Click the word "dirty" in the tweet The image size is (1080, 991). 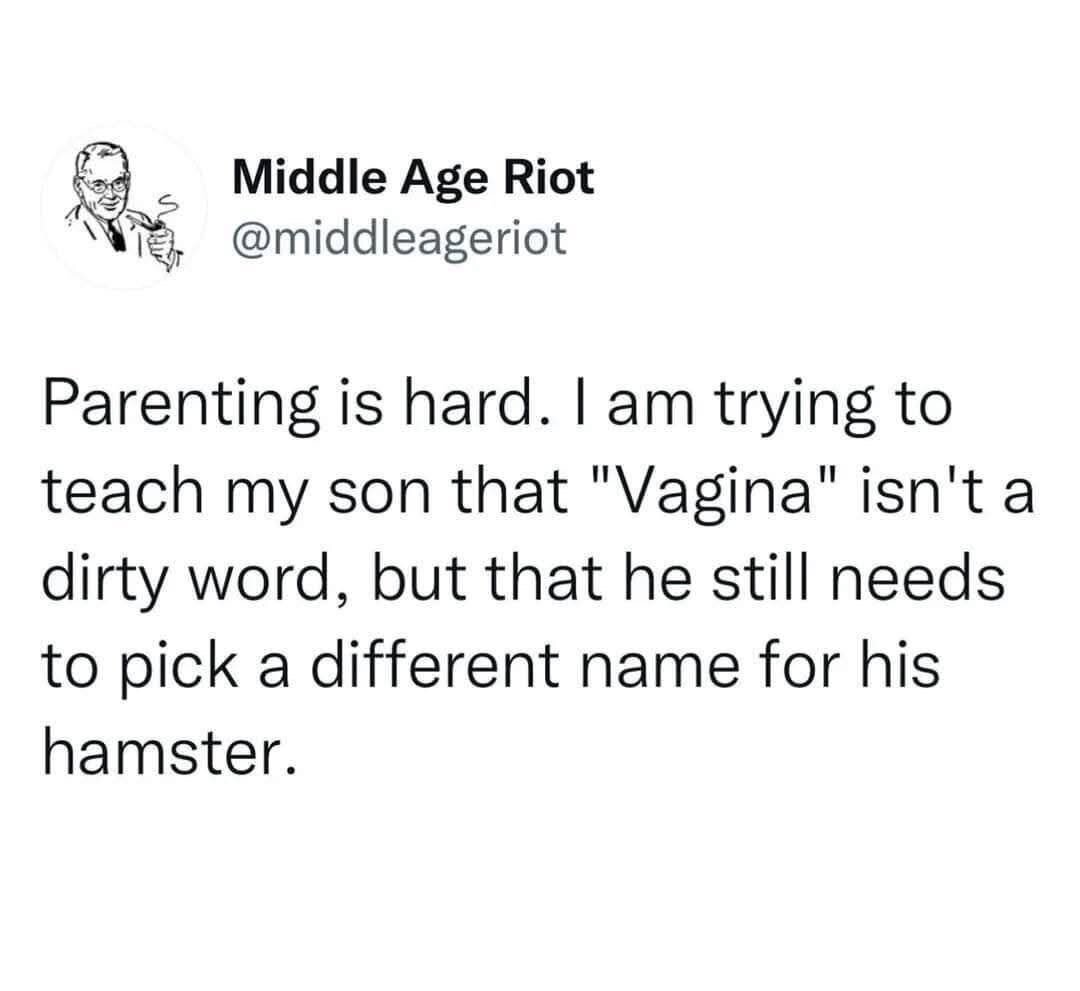[100, 580]
